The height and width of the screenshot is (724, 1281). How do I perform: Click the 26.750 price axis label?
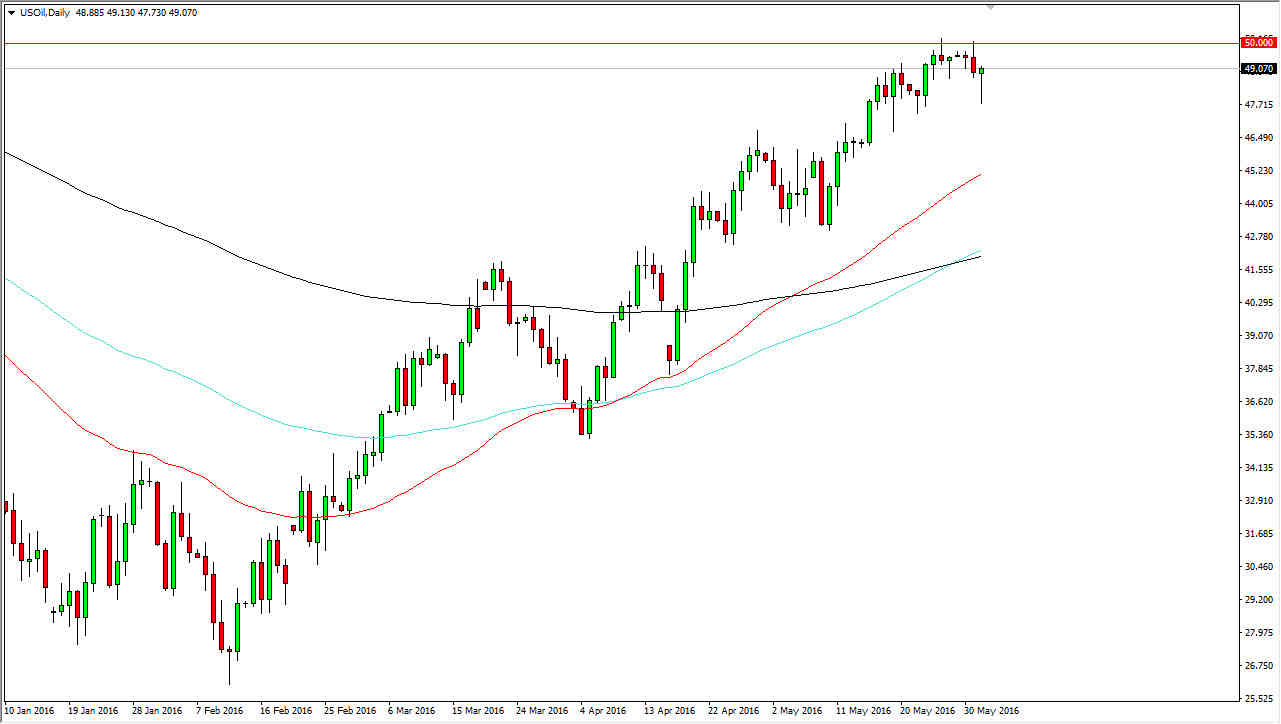tap(1257, 665)
